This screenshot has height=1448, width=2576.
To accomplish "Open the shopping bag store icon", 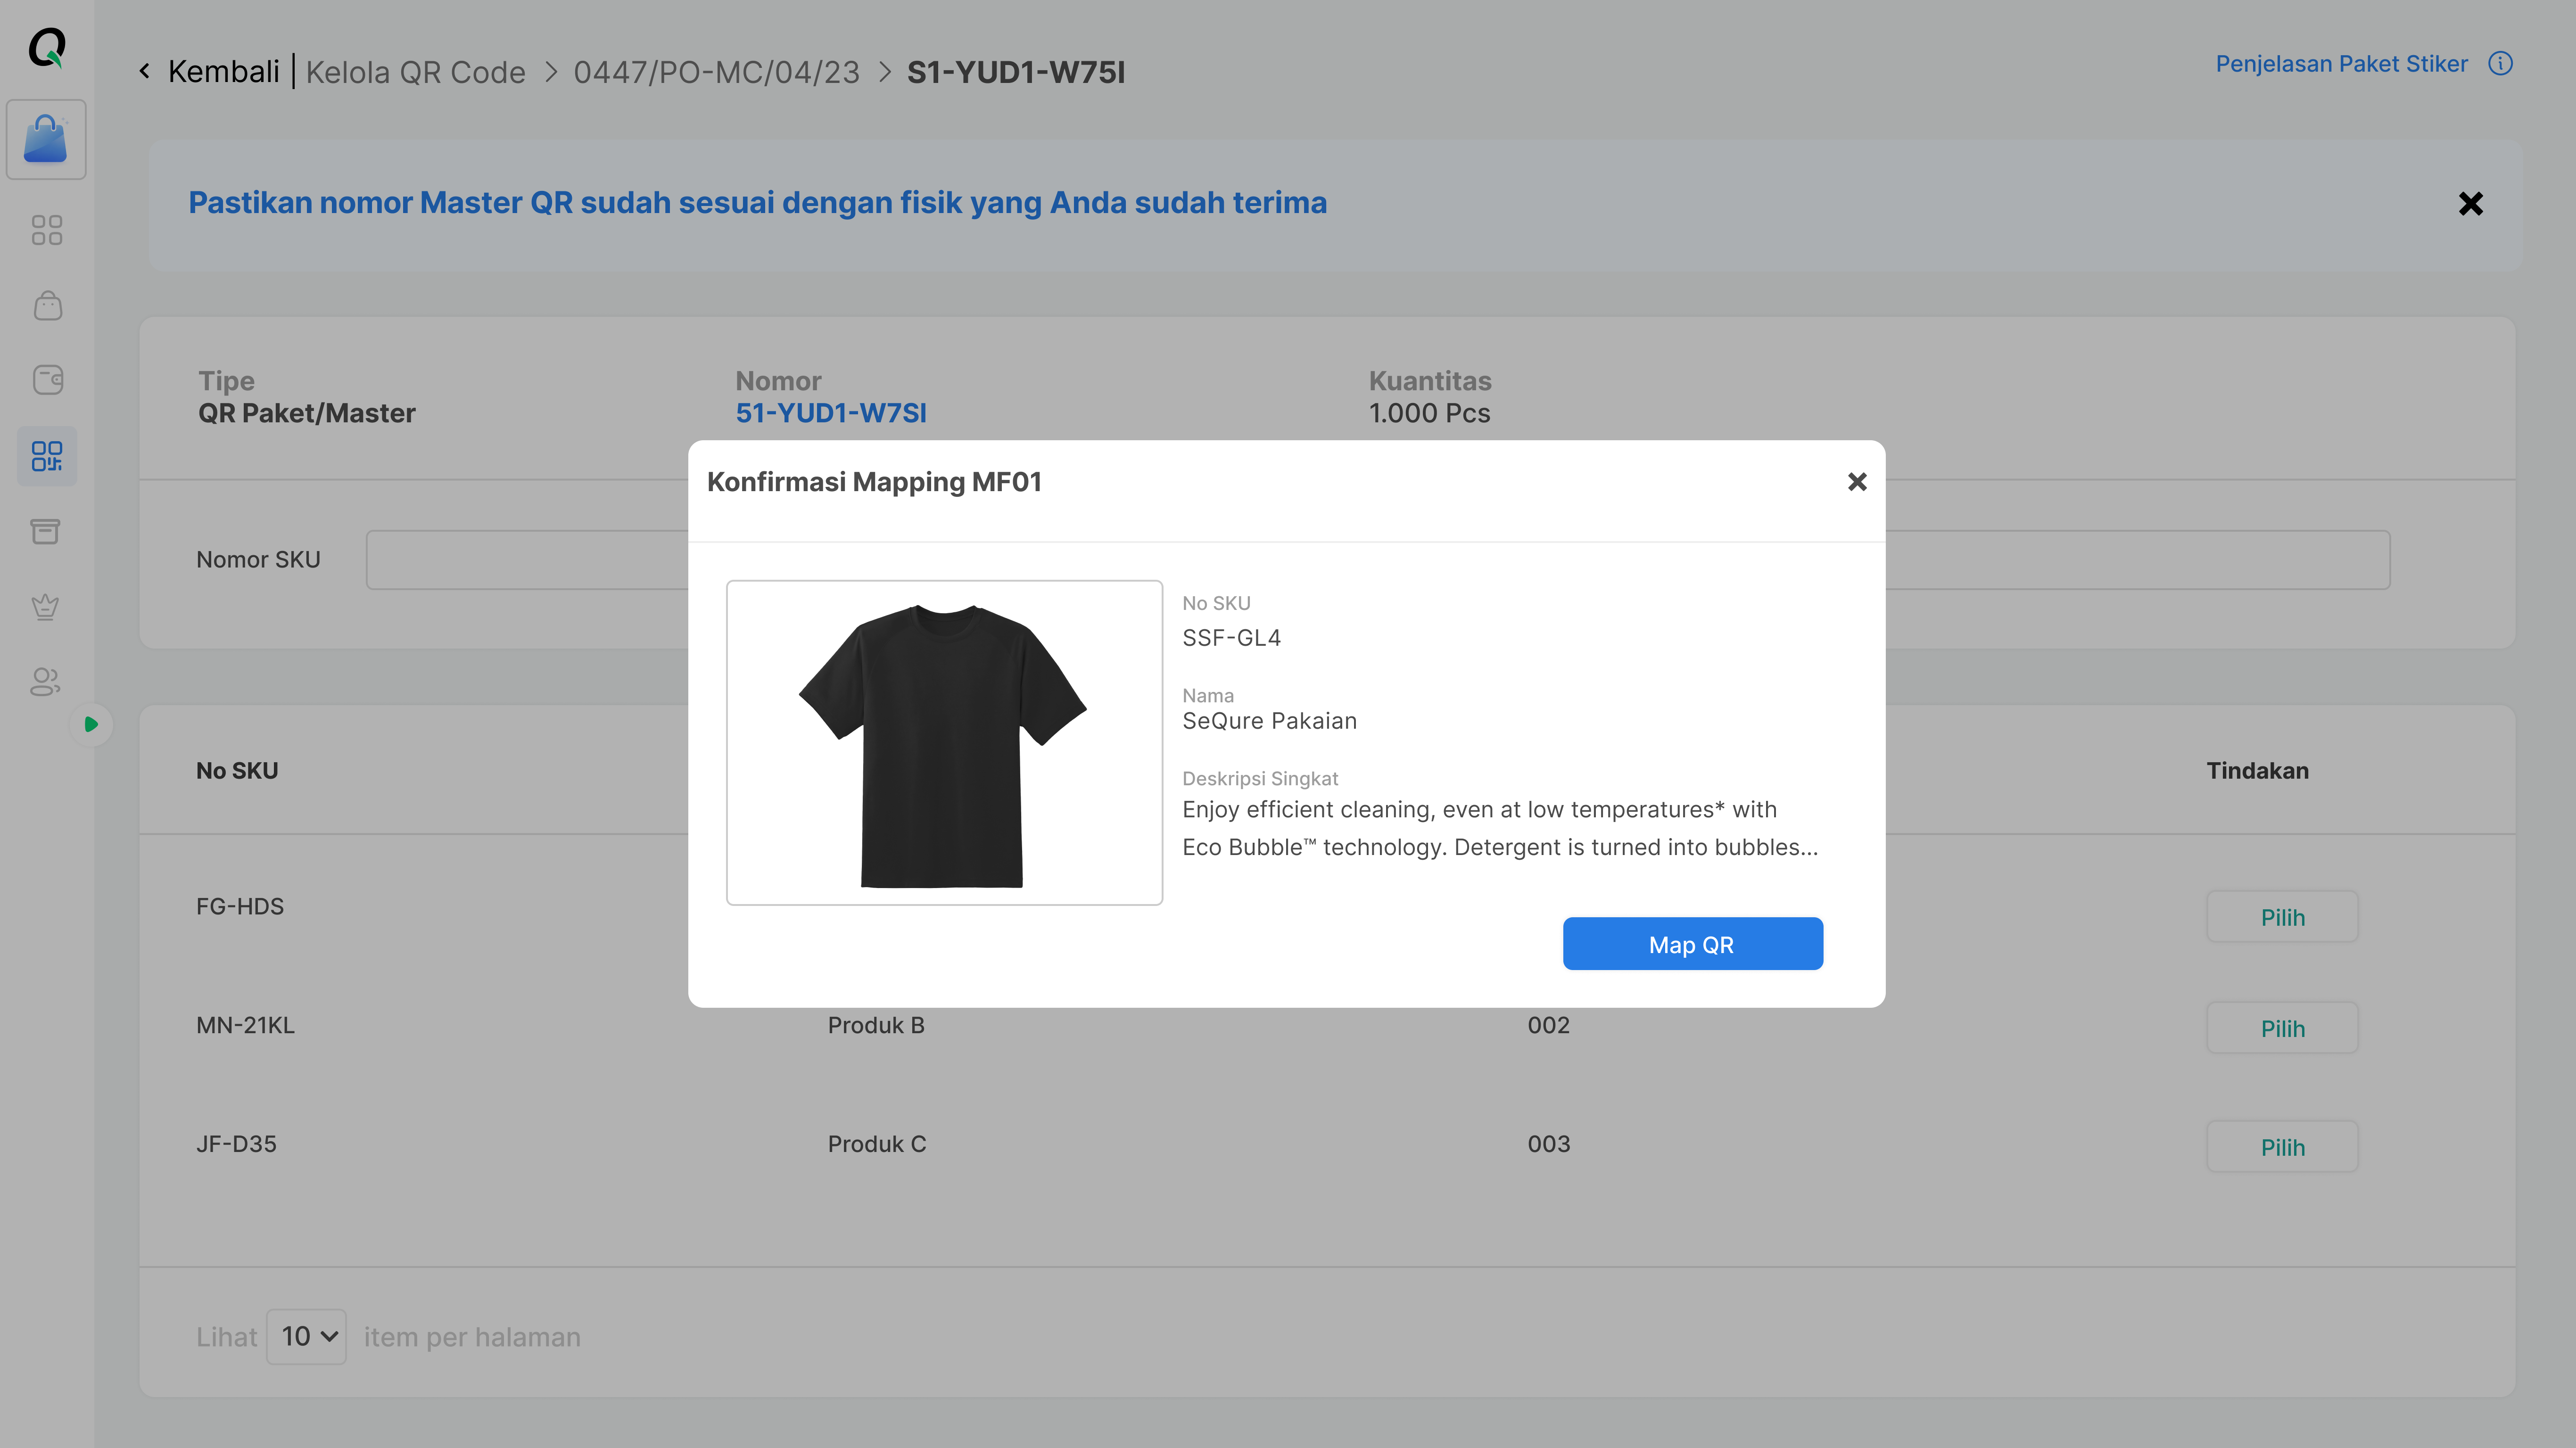I will click(x=46, y=139).
